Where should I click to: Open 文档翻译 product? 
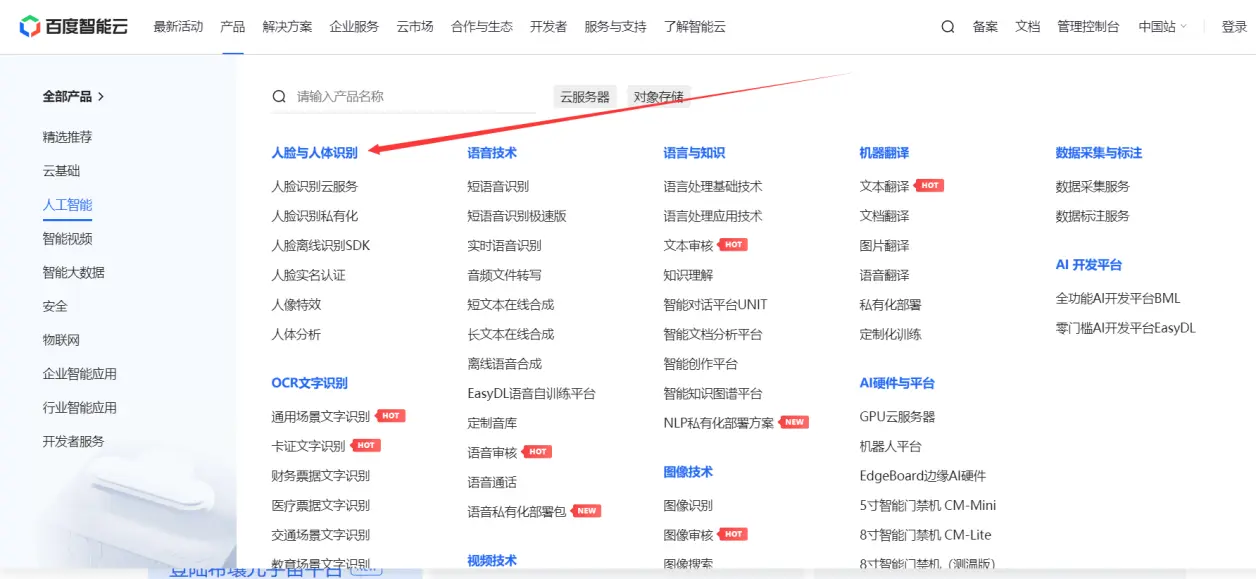884,216
